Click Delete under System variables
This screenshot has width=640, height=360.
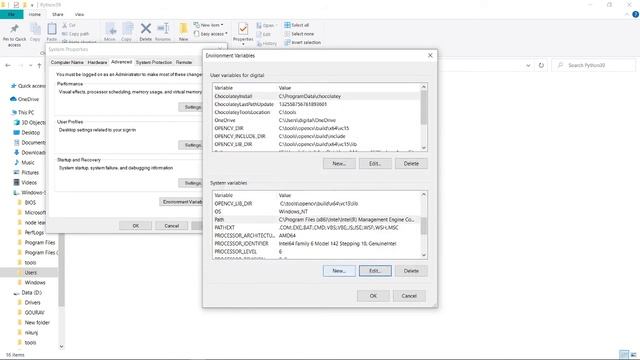click(411, 271)
